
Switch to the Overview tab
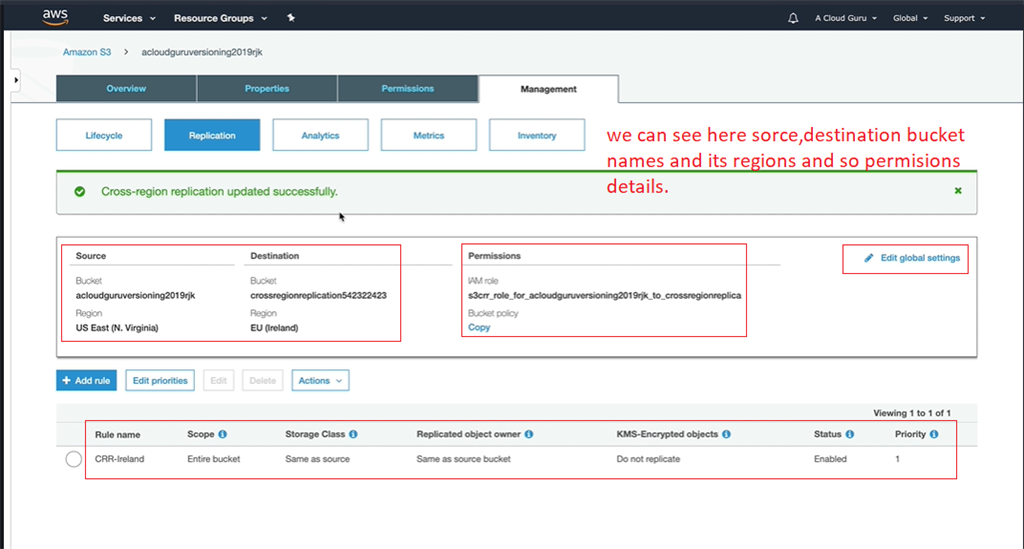[126, 89]
